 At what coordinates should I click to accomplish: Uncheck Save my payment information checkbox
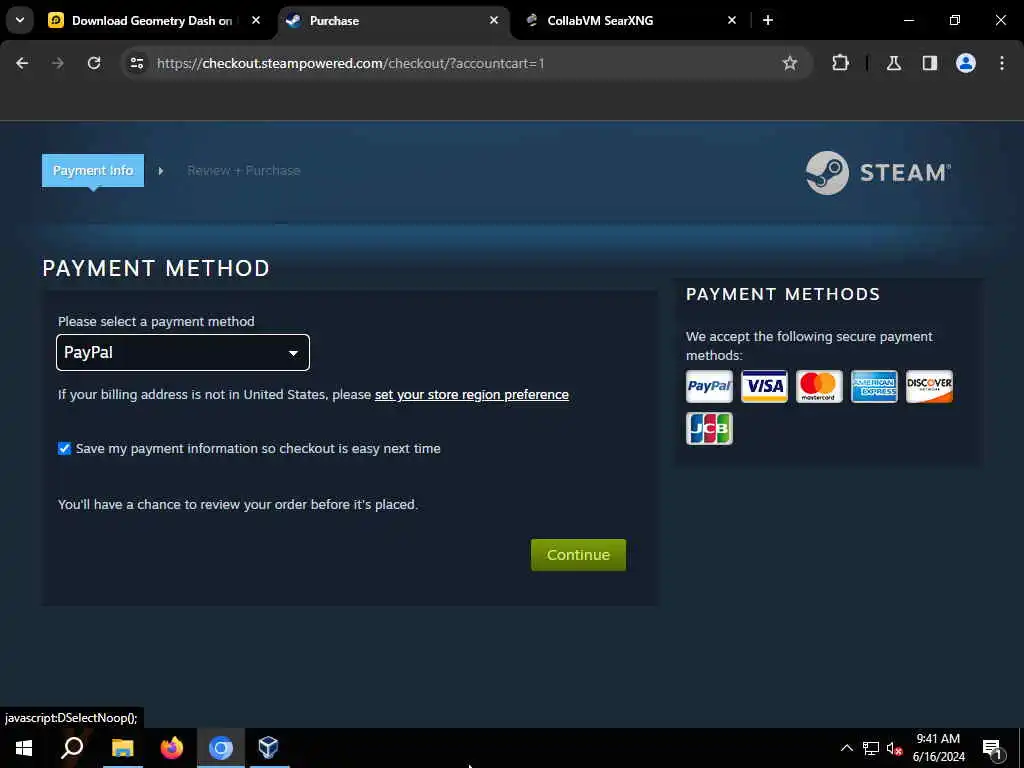(x=64, y=449)
